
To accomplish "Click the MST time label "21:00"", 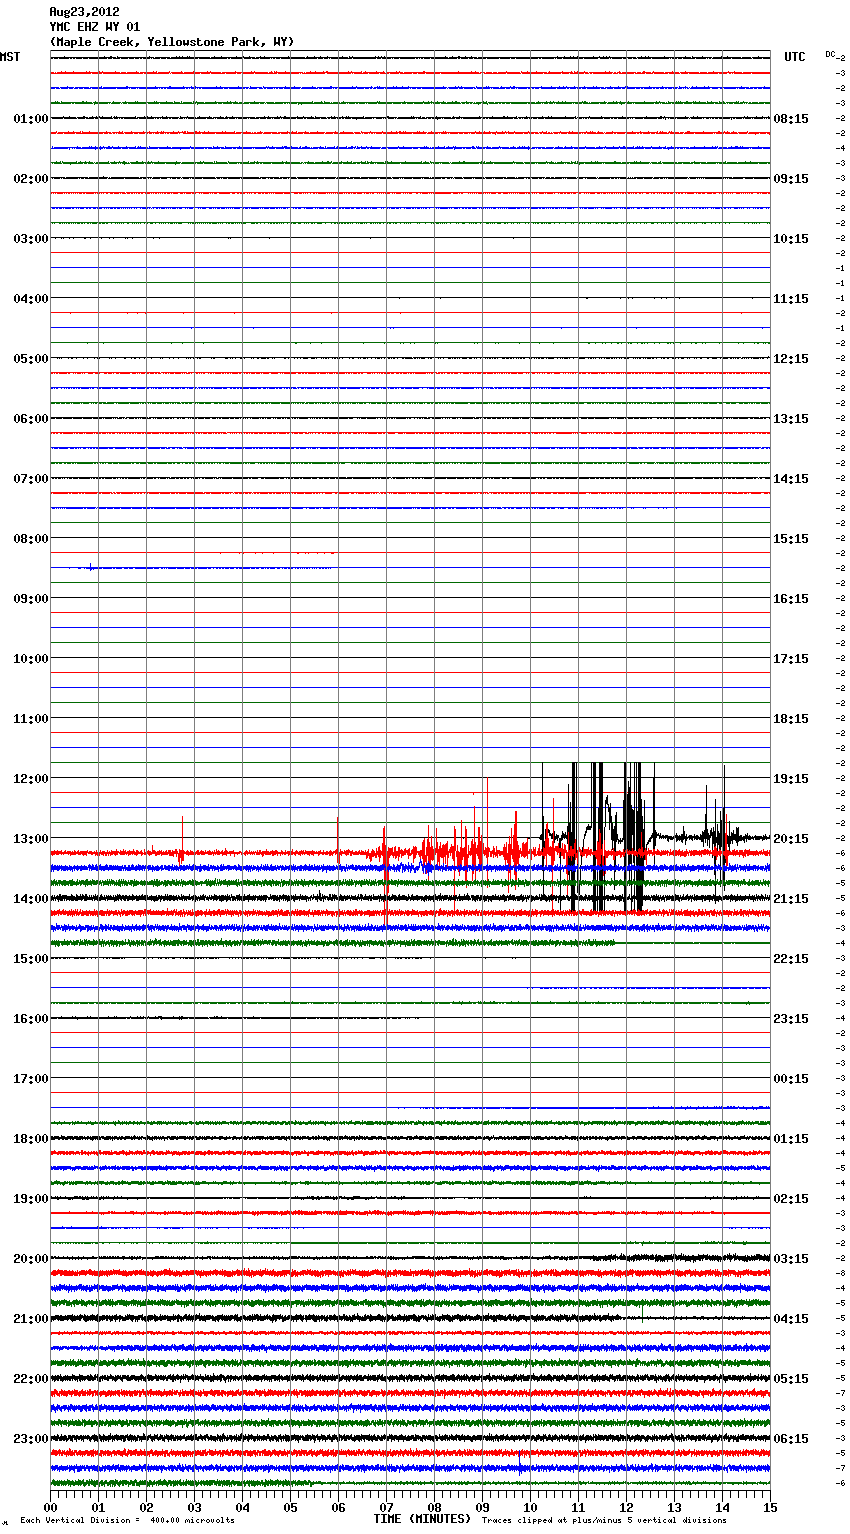I will [x=30, y=1319].
